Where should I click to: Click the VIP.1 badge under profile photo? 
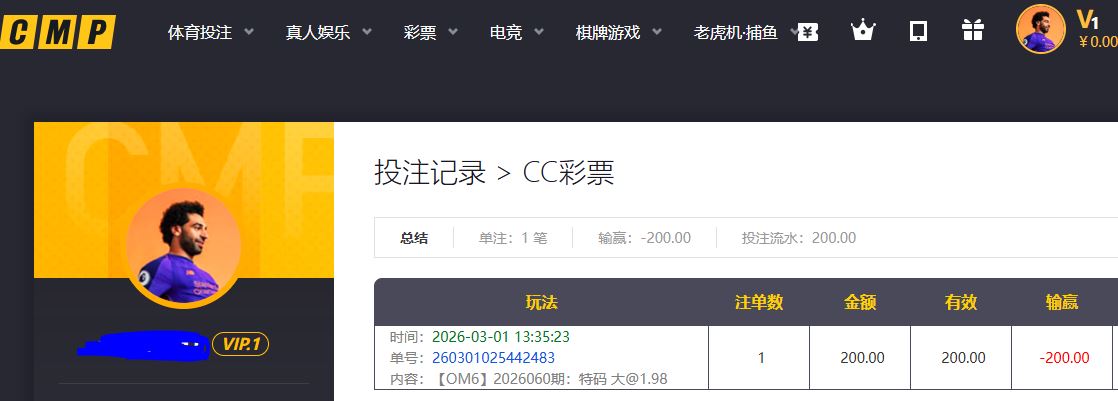(x=240, y=345)
